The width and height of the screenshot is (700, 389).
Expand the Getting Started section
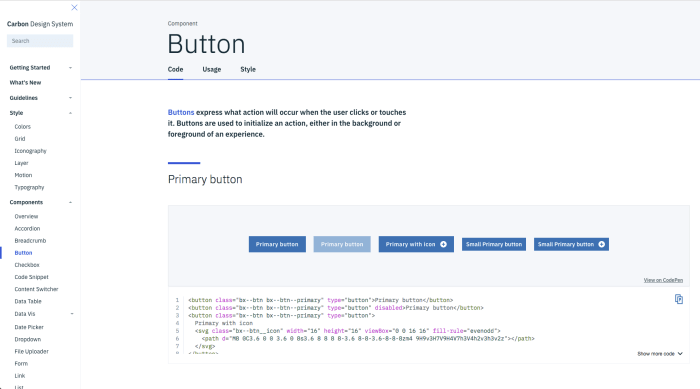(x=41, y=67)
